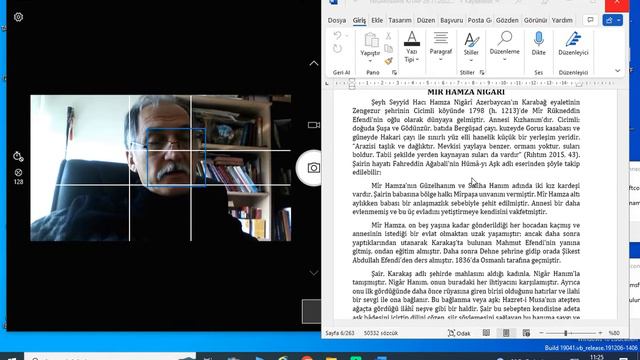
Task: Open the photo timer setting in Camera
Action: 18,156
